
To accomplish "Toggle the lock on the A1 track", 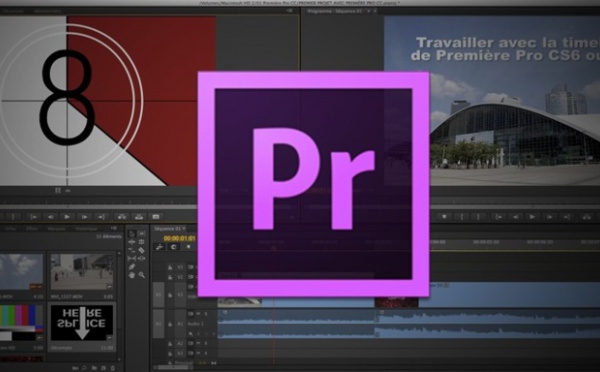I will click(170, 324).
